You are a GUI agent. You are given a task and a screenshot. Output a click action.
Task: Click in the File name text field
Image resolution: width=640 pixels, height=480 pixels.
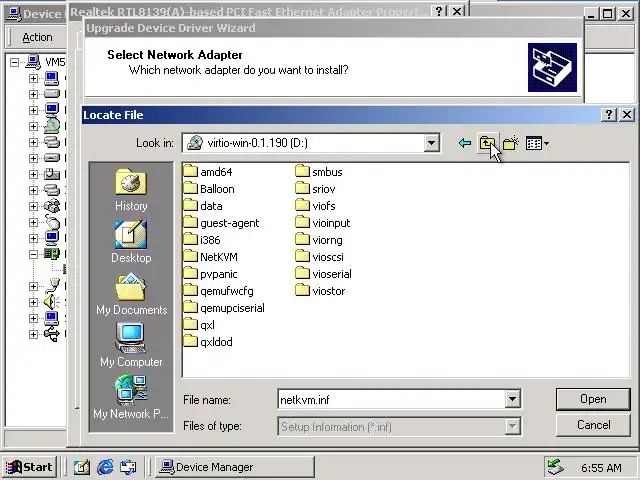(391, 399)
